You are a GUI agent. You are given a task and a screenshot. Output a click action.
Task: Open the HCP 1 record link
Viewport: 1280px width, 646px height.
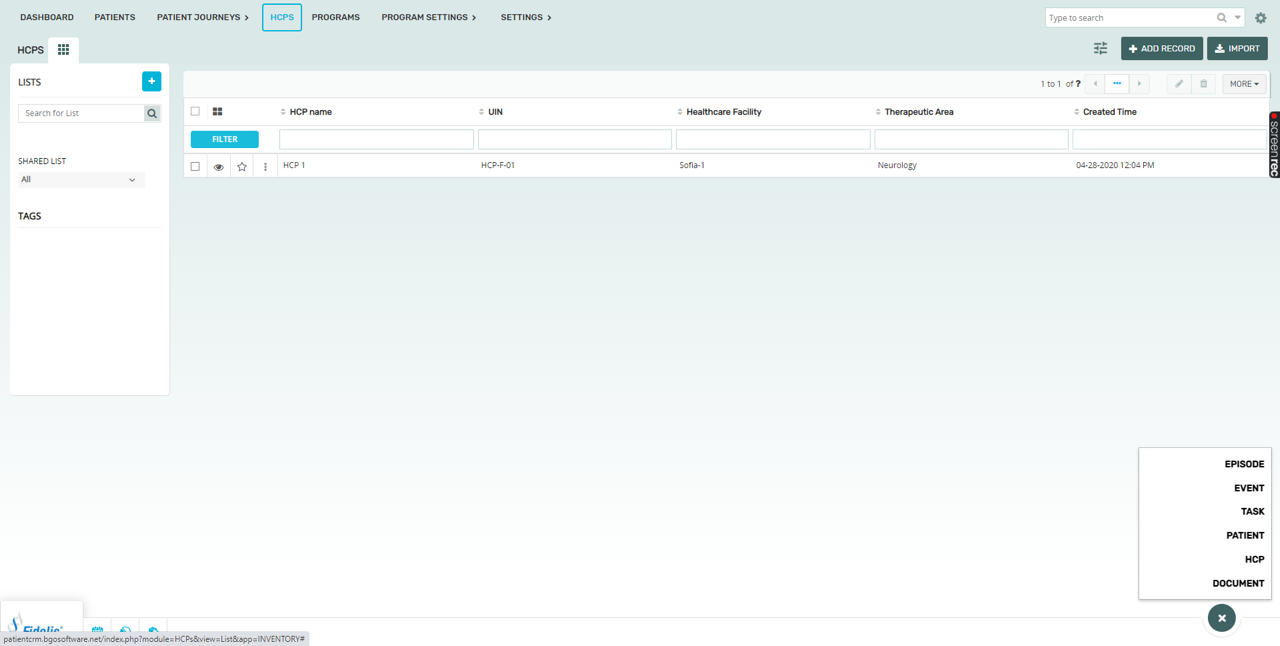294,166
